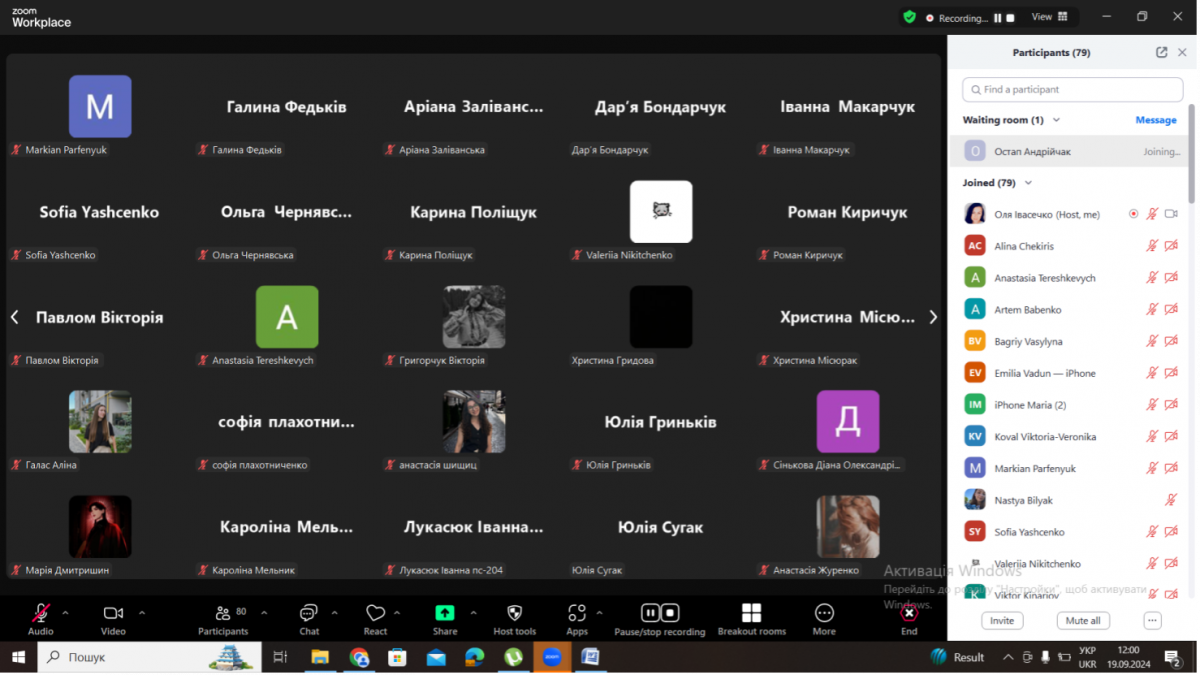Collapse the Joined (79) list chevron
Image resolution: width=1200 pixels, height=675 pixels.
pyautogui.click(x=1029, y=183)
